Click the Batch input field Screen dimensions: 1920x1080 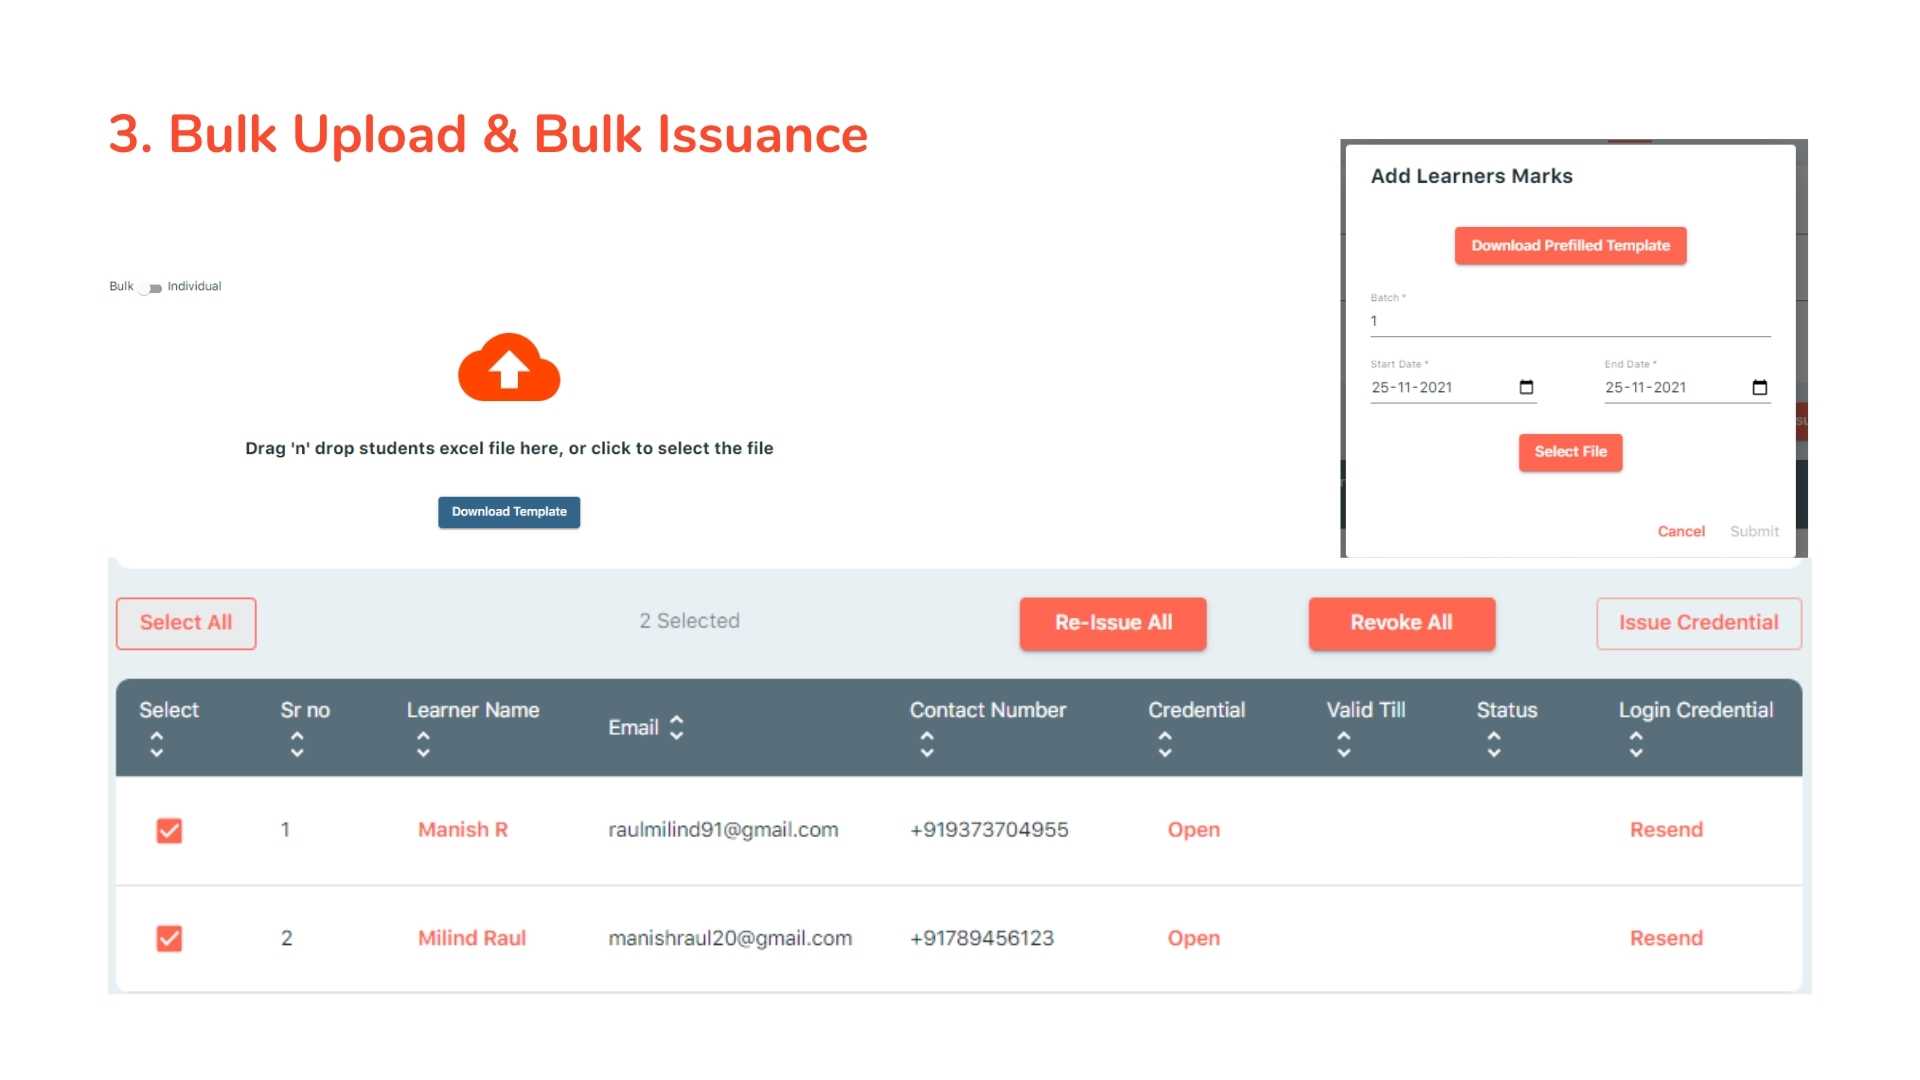pyautogui.click(x=1569, y=321)
